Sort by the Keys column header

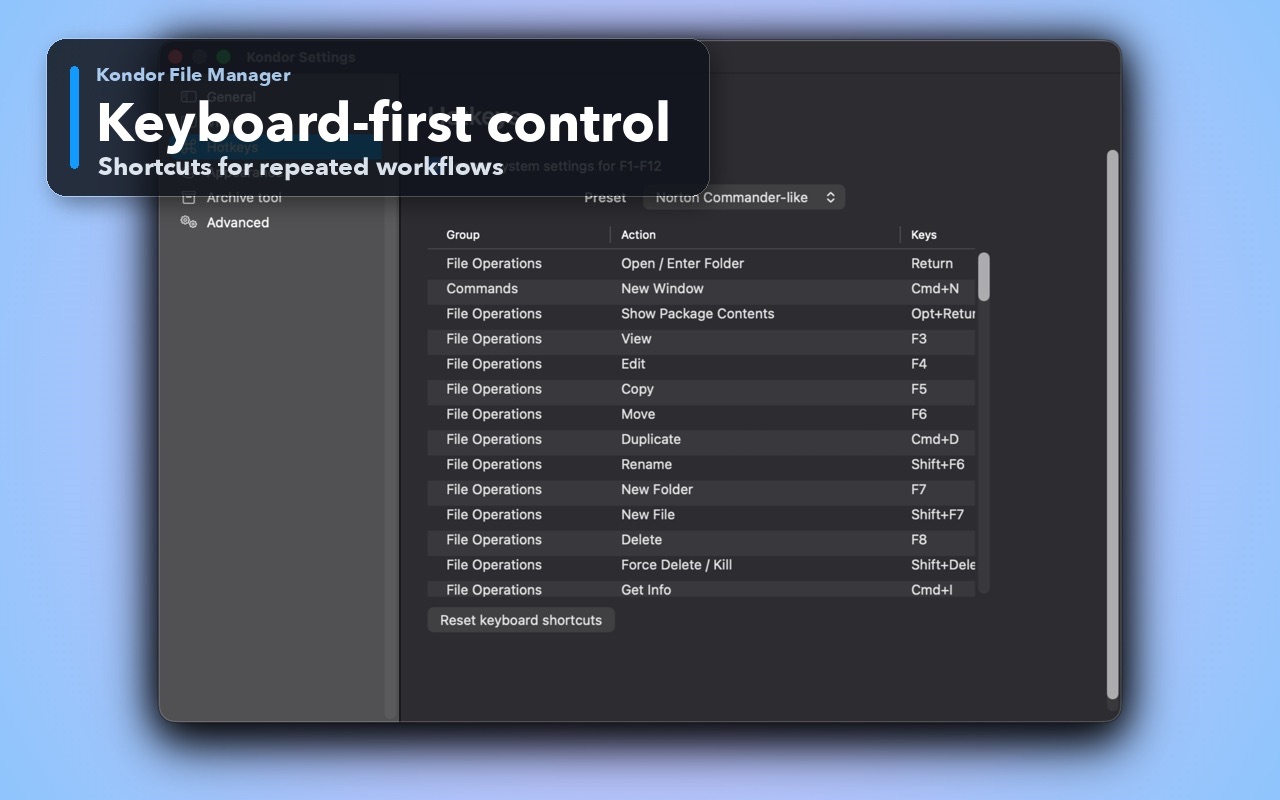[924, 235]
